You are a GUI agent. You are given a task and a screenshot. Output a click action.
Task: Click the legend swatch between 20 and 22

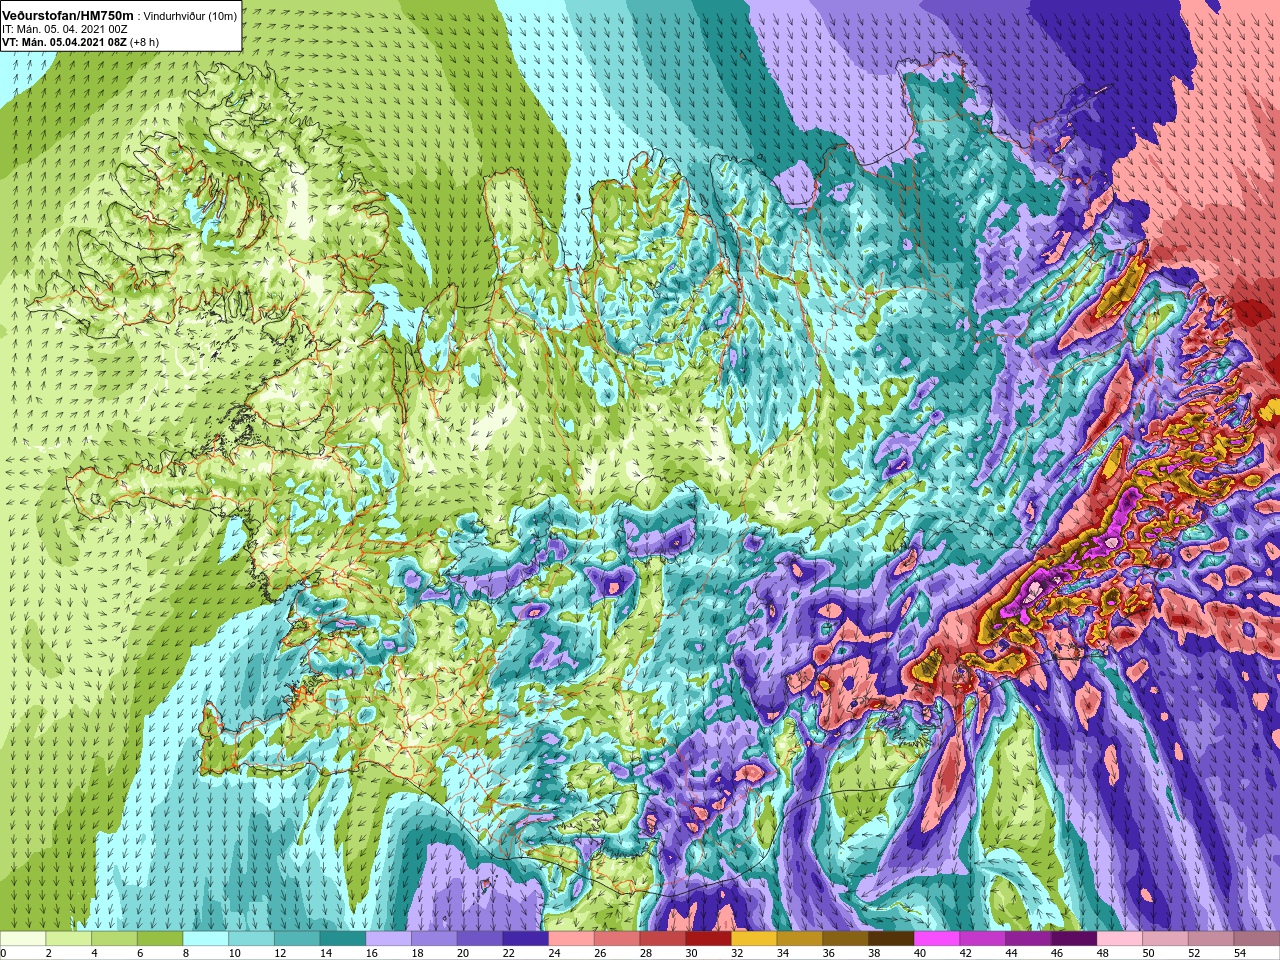(480, 939)
